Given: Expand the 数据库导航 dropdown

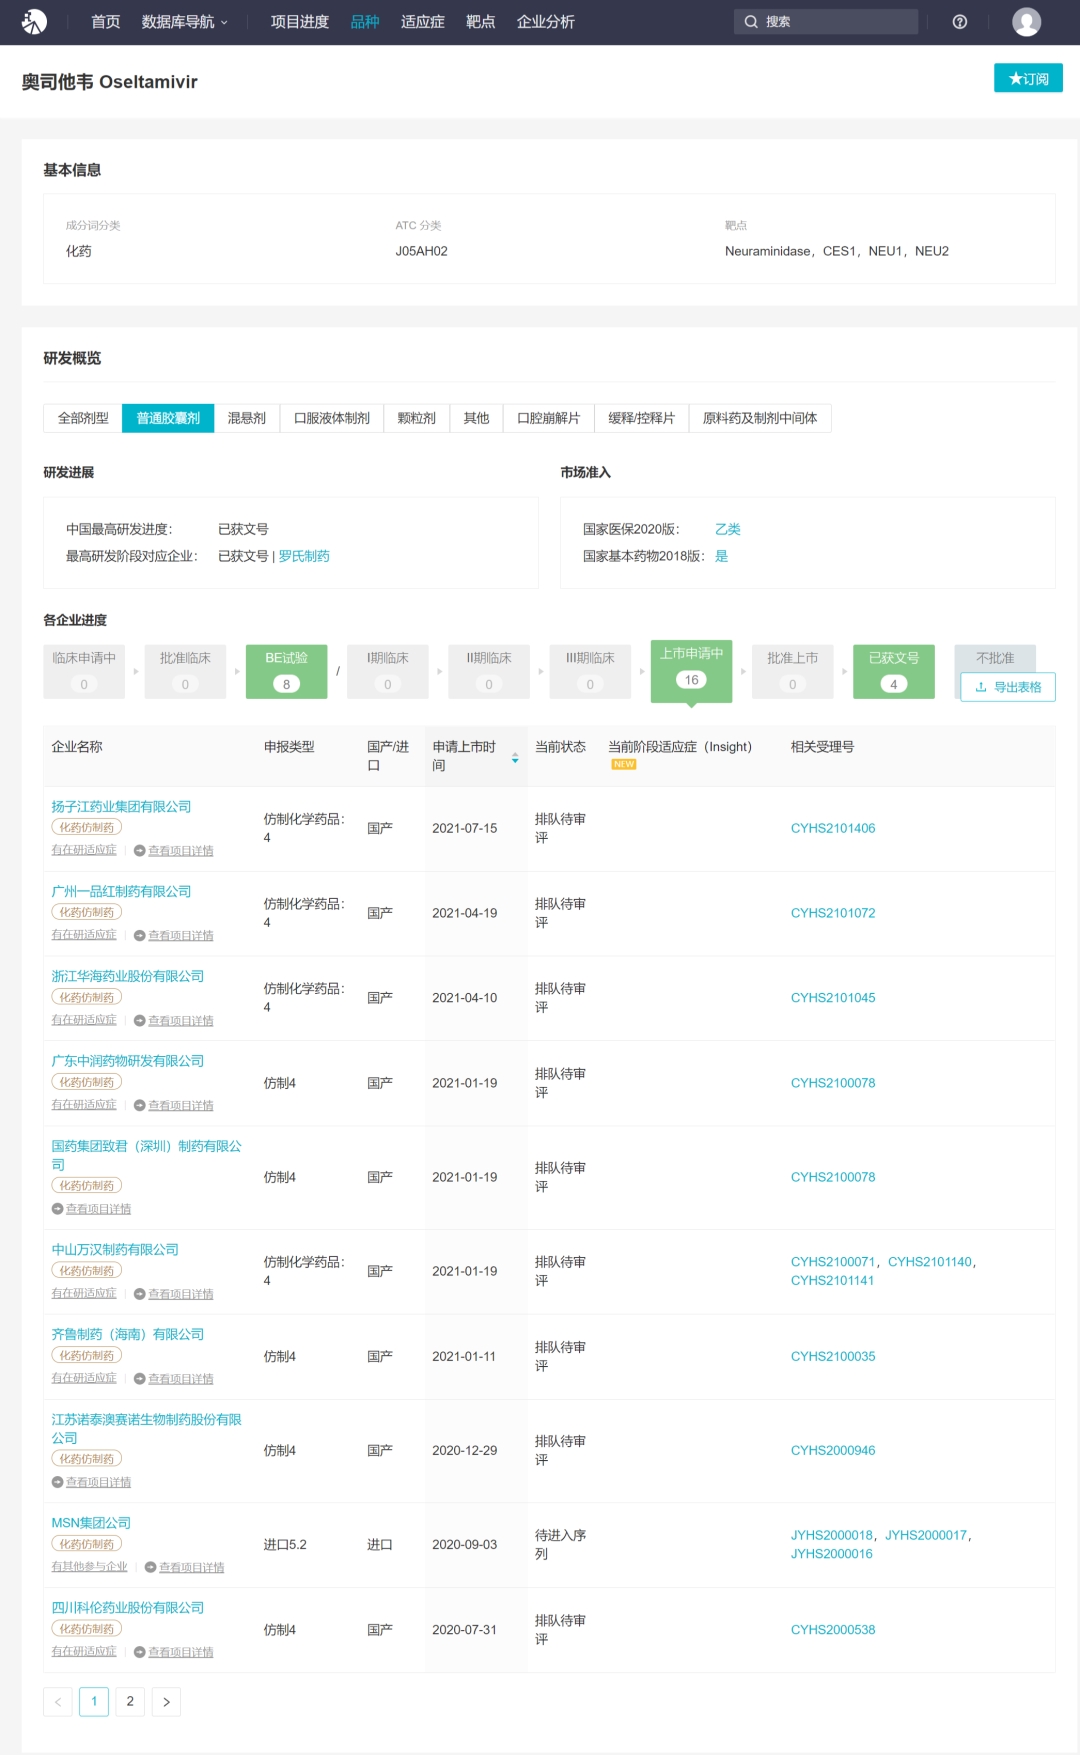Looking at the screenshot, I should (185, 22).
